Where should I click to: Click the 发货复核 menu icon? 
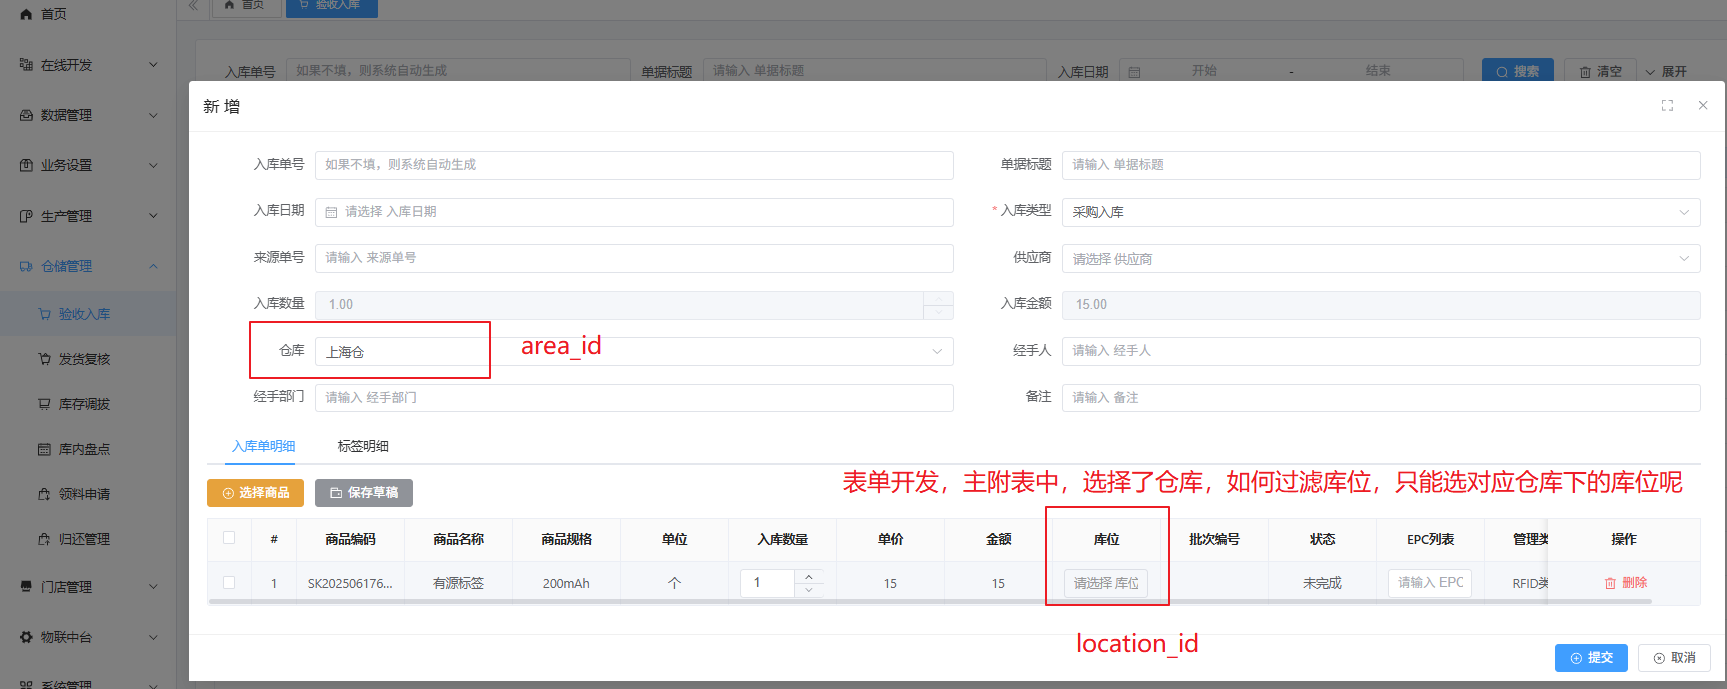click(44, 359)
